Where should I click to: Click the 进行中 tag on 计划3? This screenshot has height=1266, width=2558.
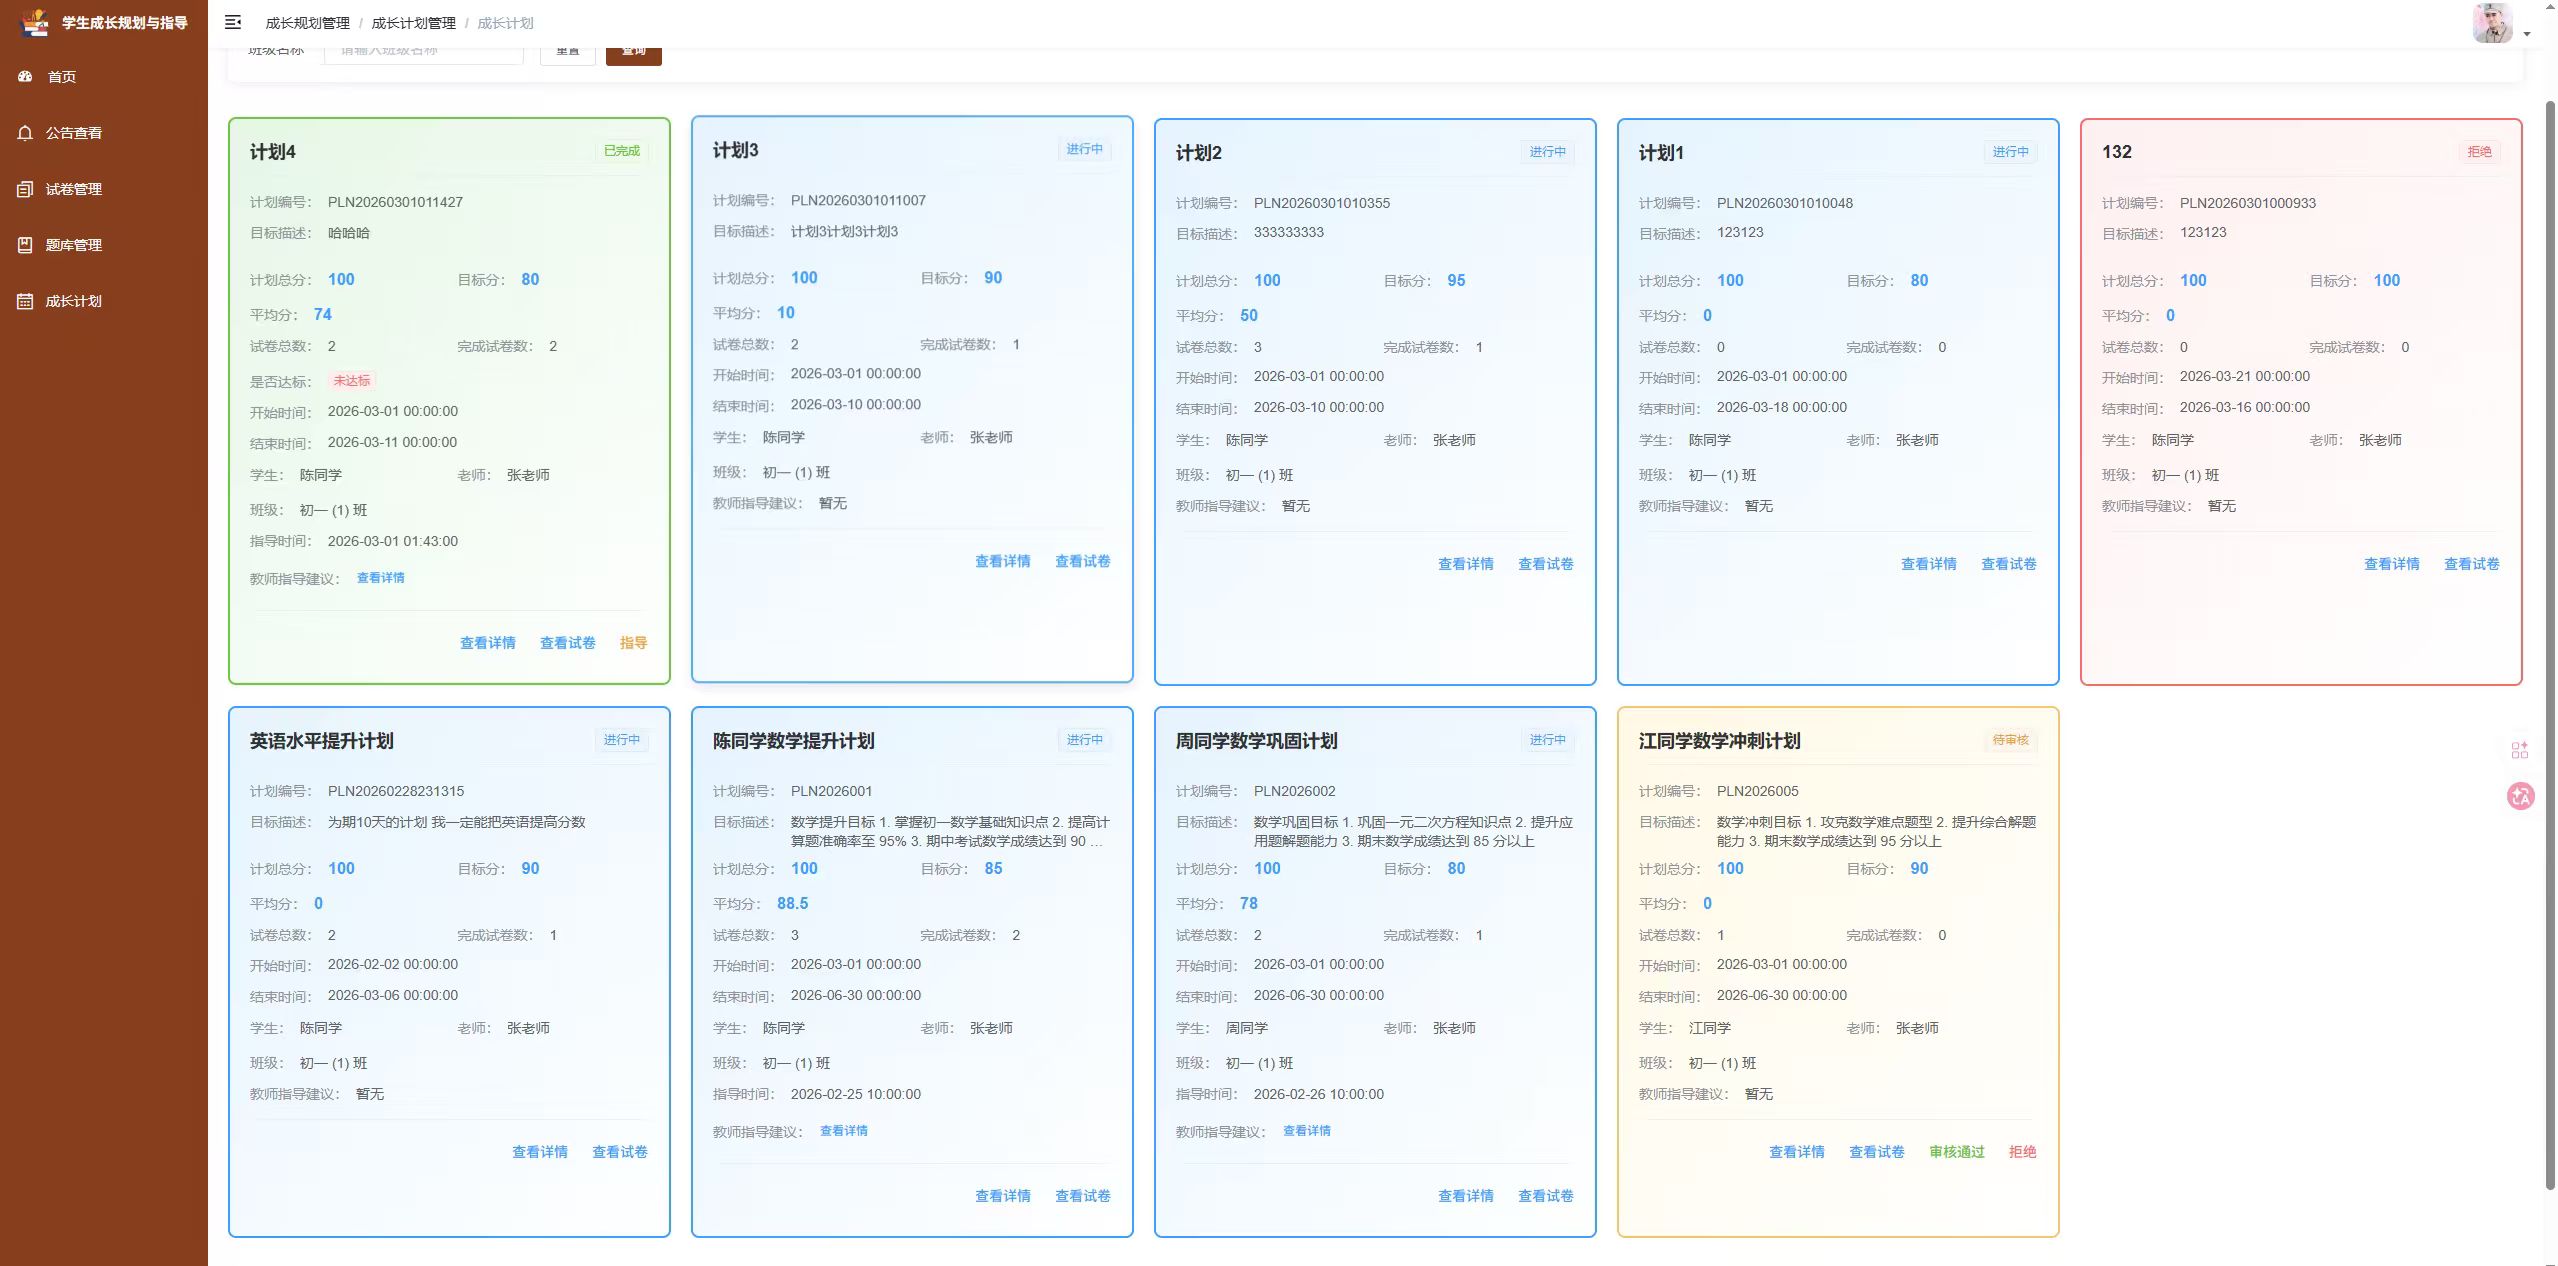click(x=1085, y=149)
